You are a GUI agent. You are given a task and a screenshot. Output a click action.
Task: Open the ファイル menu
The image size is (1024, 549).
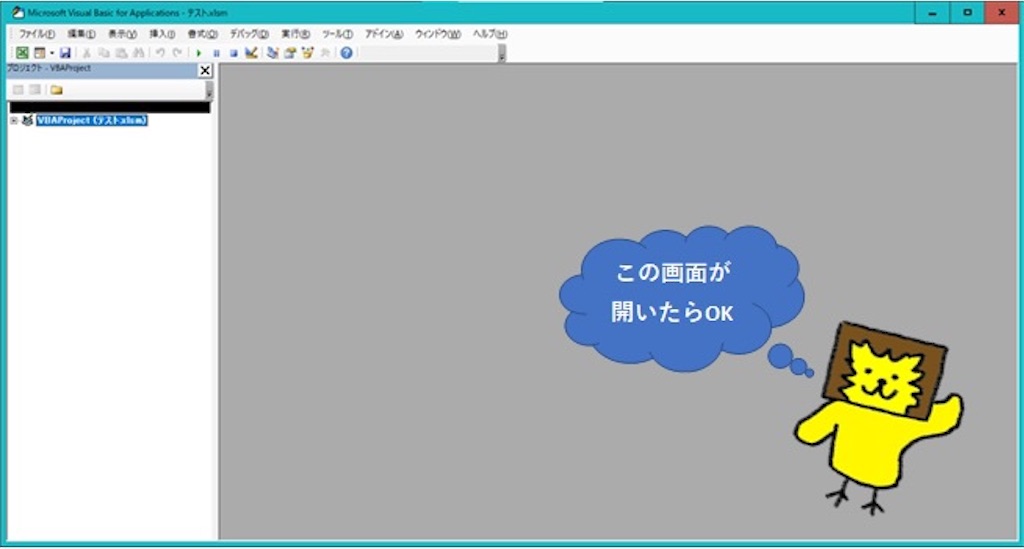tap(37, 34)
